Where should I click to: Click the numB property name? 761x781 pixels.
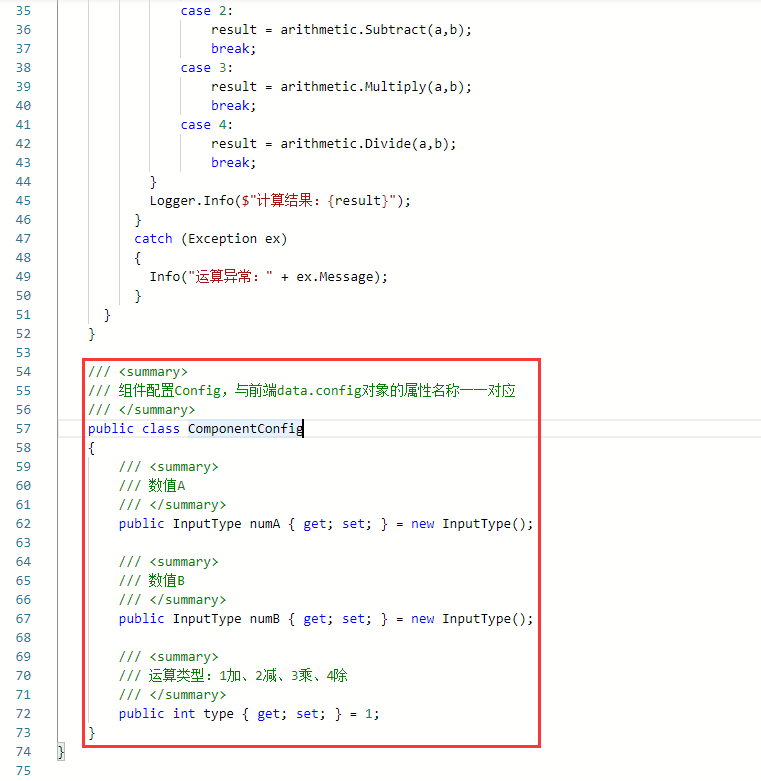264,619
